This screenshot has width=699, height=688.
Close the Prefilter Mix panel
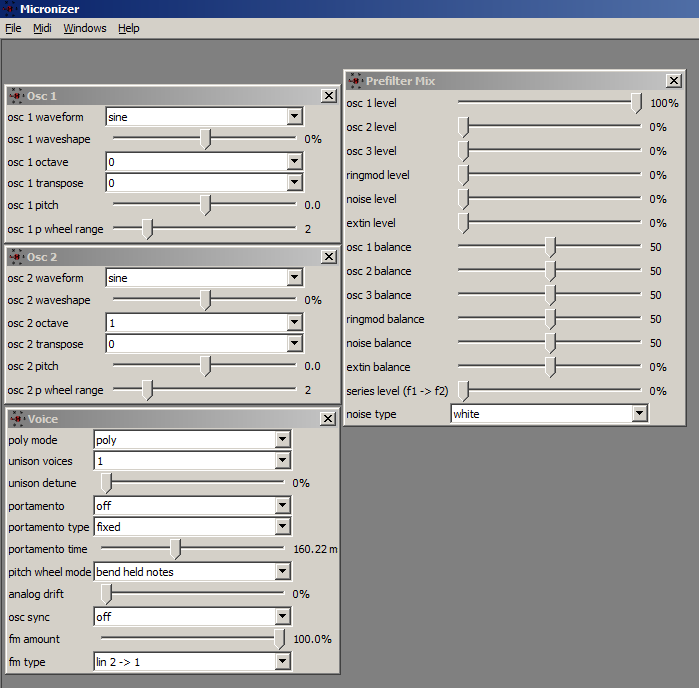[x=674, y=80]
